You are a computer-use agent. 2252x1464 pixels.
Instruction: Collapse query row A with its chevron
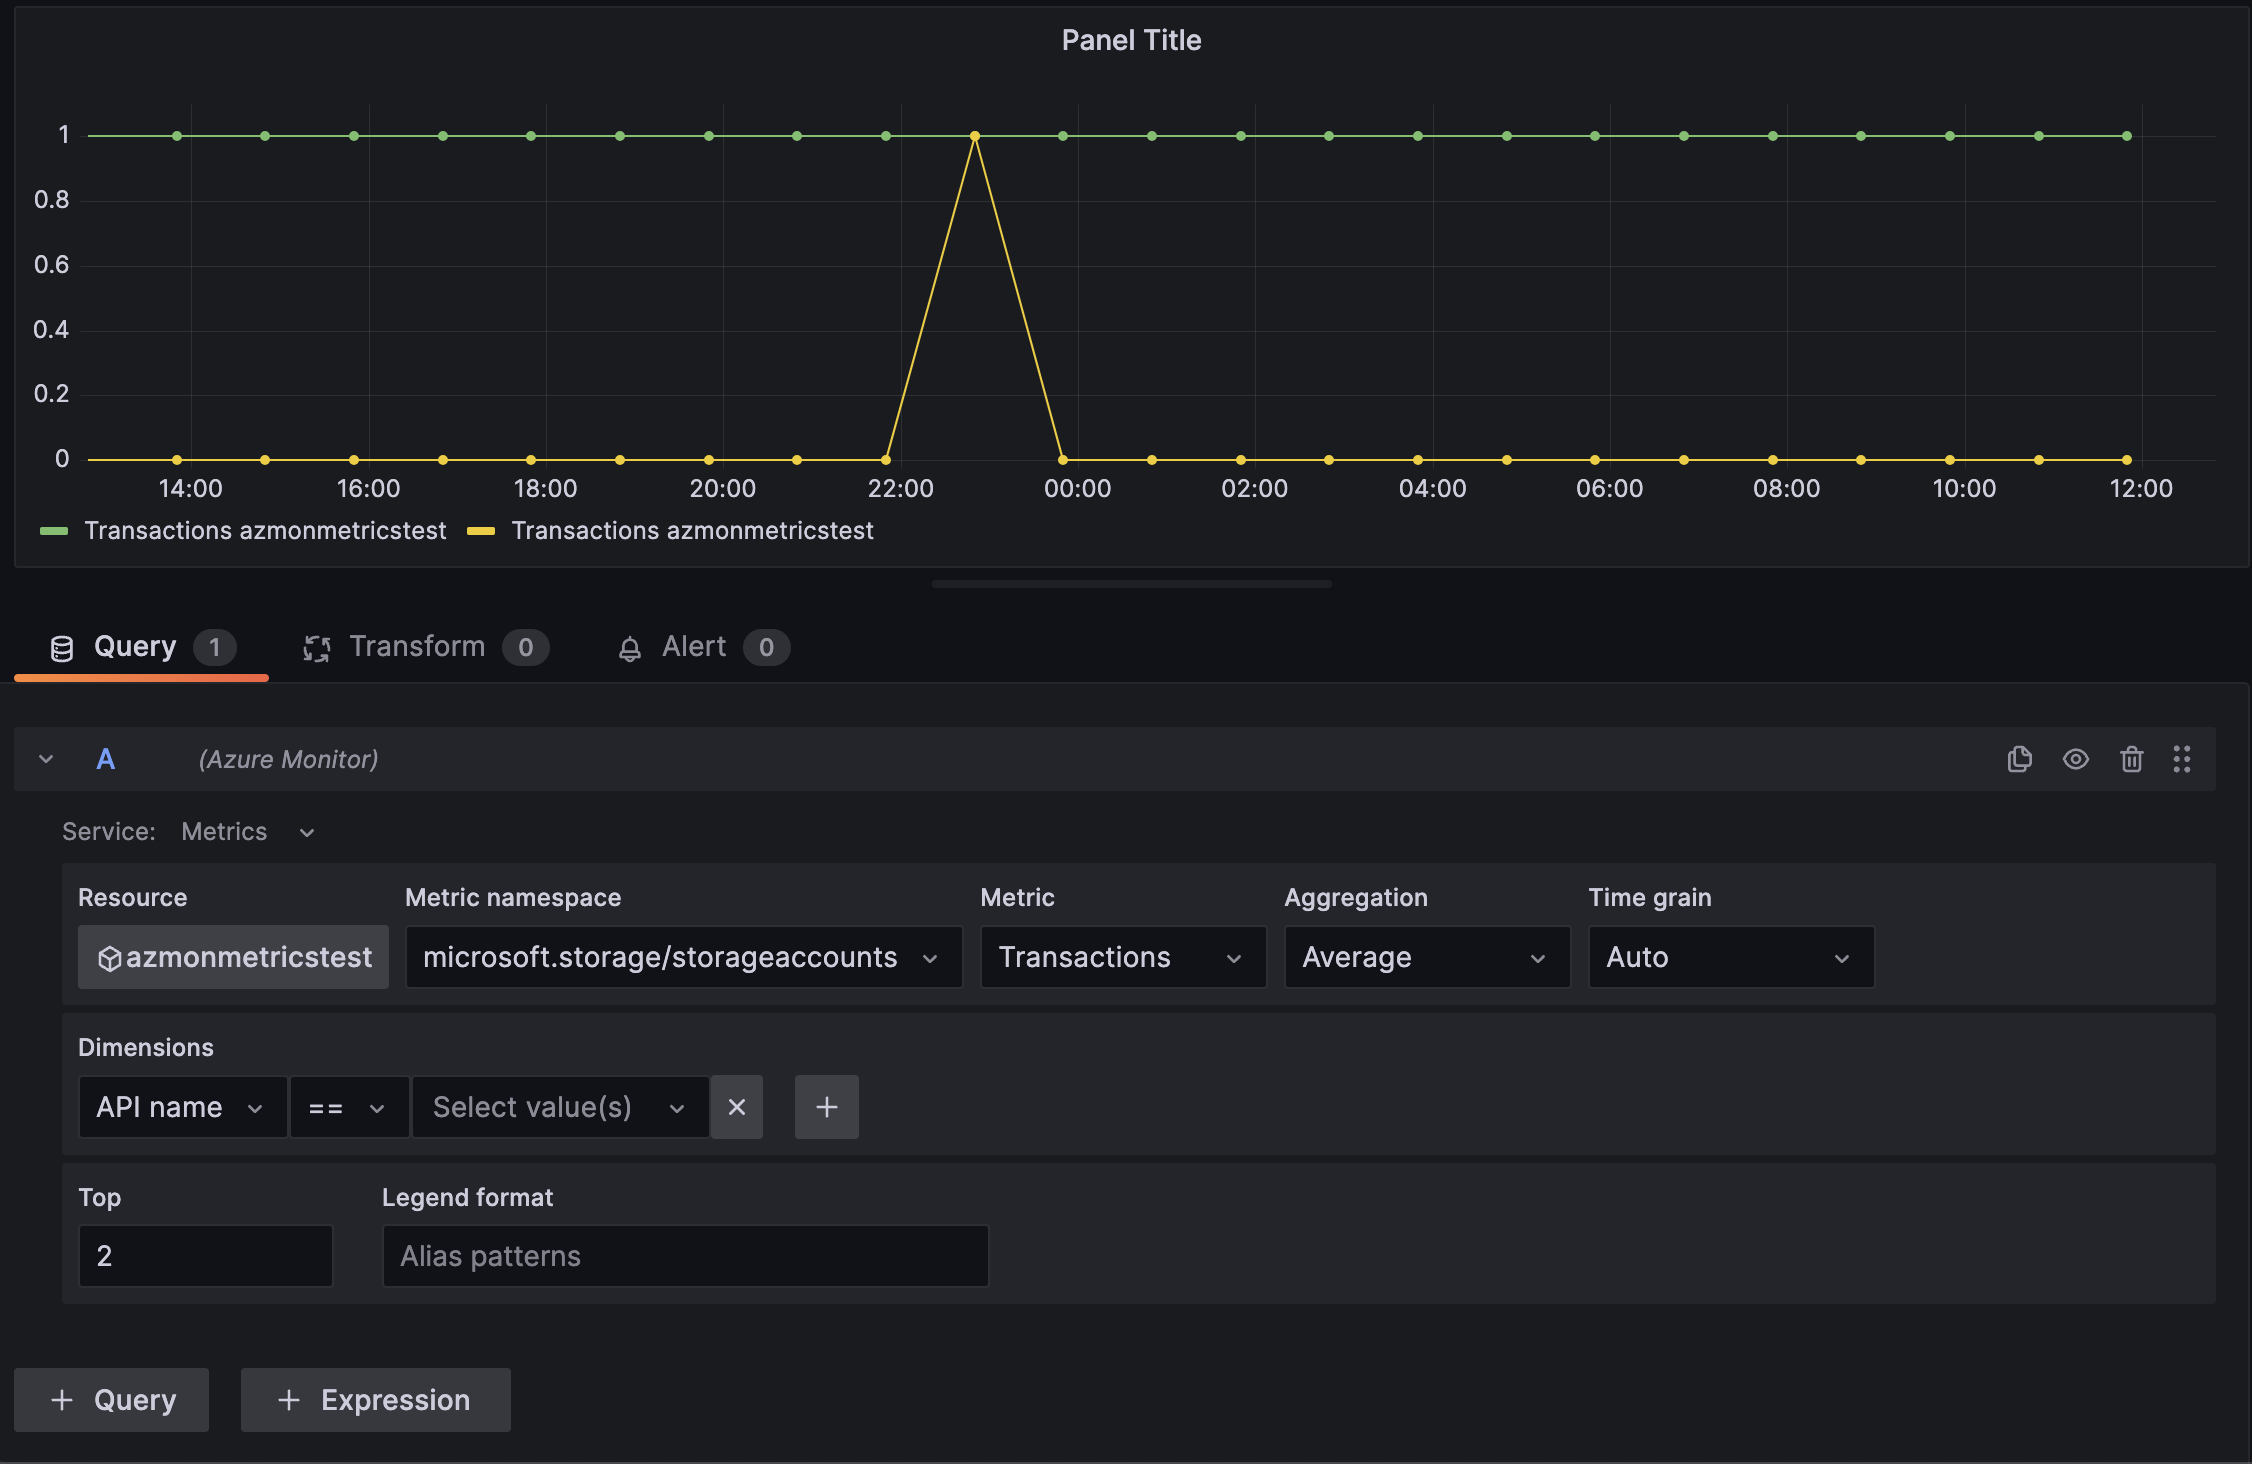point(45,759)
